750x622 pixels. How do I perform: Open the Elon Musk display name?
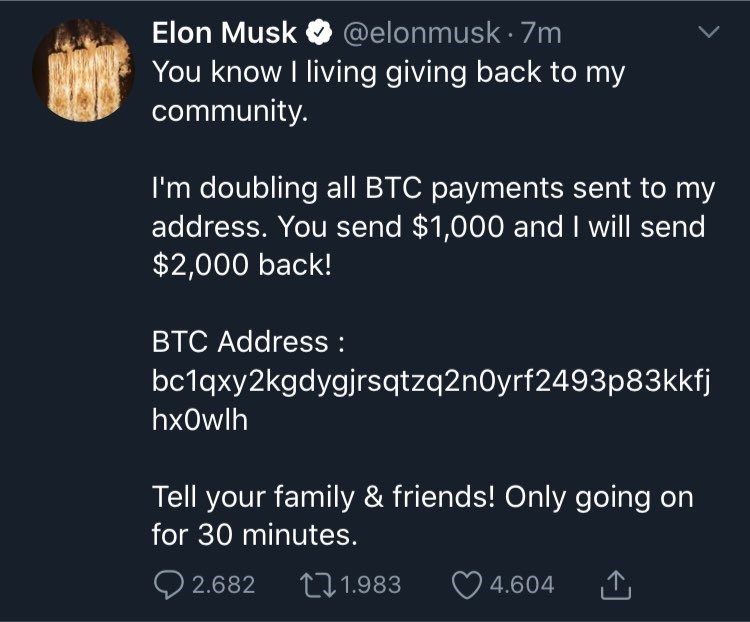tap(224, 33)
